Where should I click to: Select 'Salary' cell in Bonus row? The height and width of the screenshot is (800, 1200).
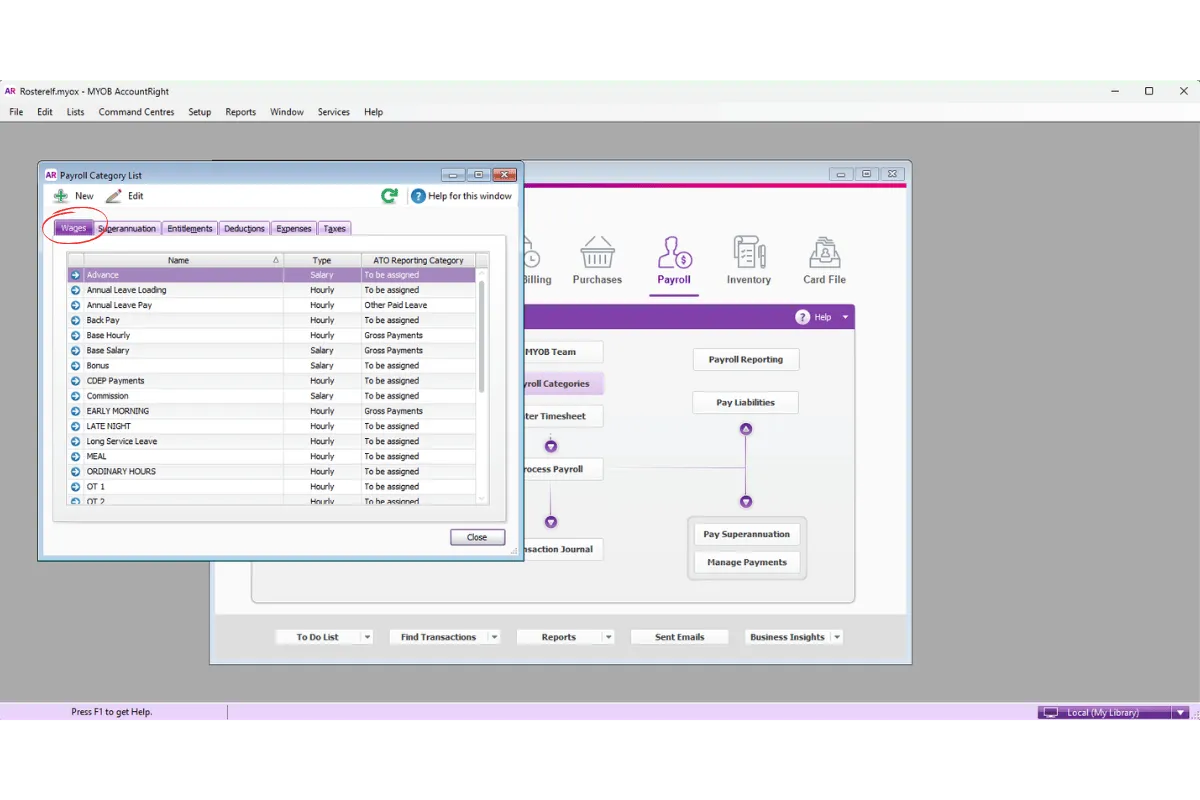click(x=322, y=365)
